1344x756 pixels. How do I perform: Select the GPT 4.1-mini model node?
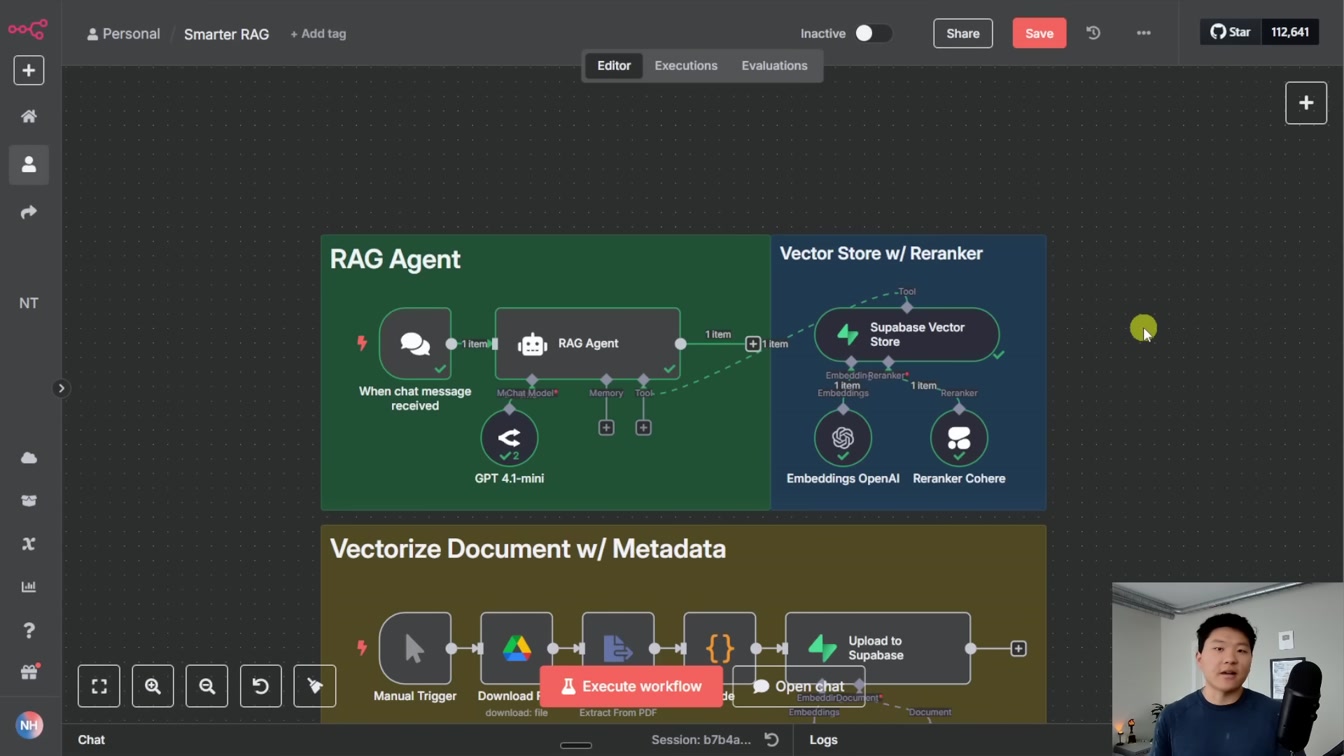[x=509, y=438]
